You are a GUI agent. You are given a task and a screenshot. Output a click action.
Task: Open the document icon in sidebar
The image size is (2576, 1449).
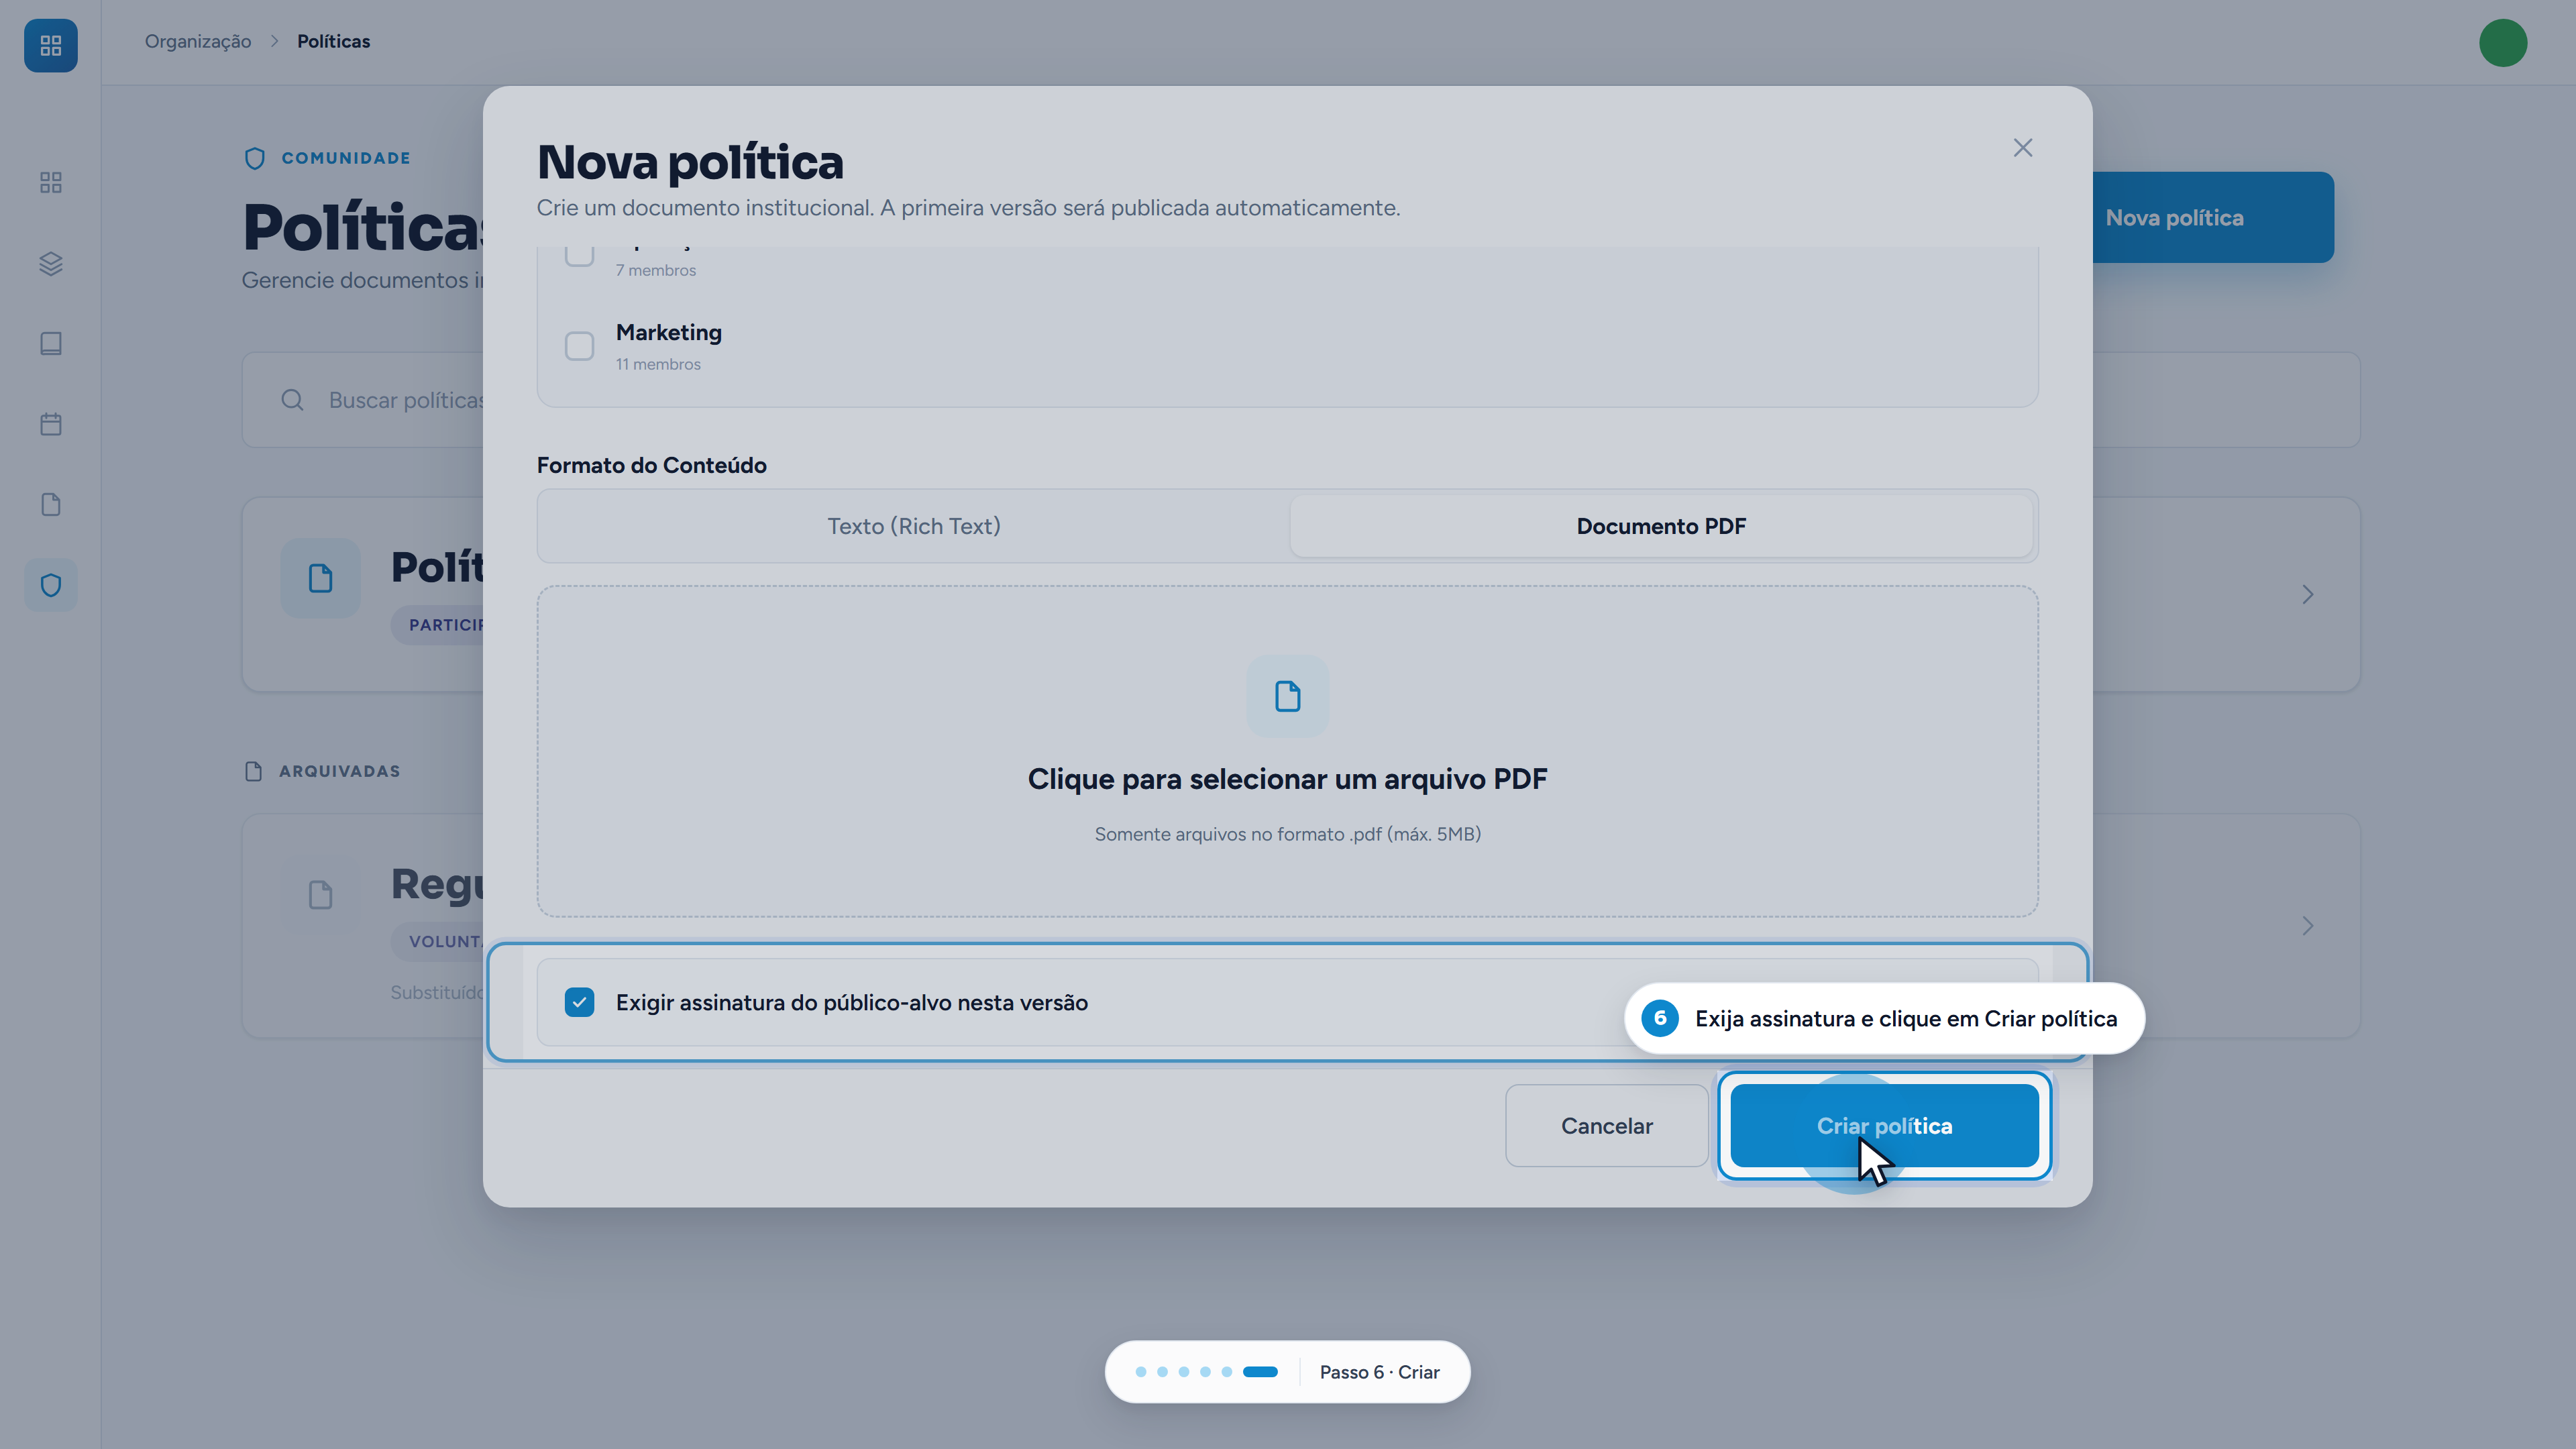[50, 504]
